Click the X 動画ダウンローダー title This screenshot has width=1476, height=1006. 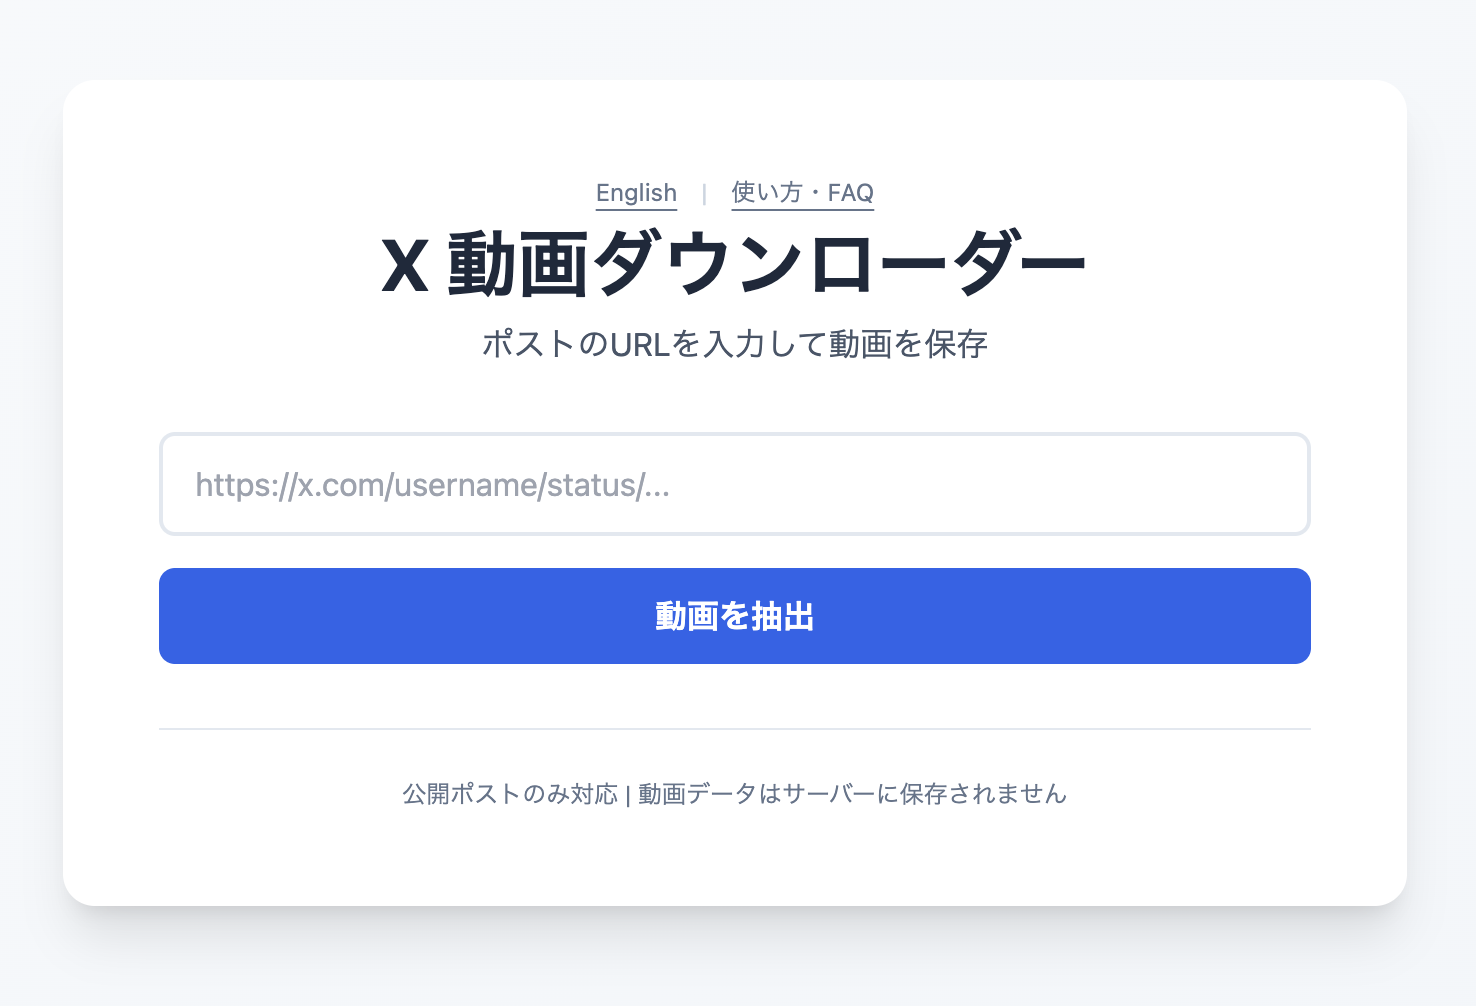(x=733, y=260)
